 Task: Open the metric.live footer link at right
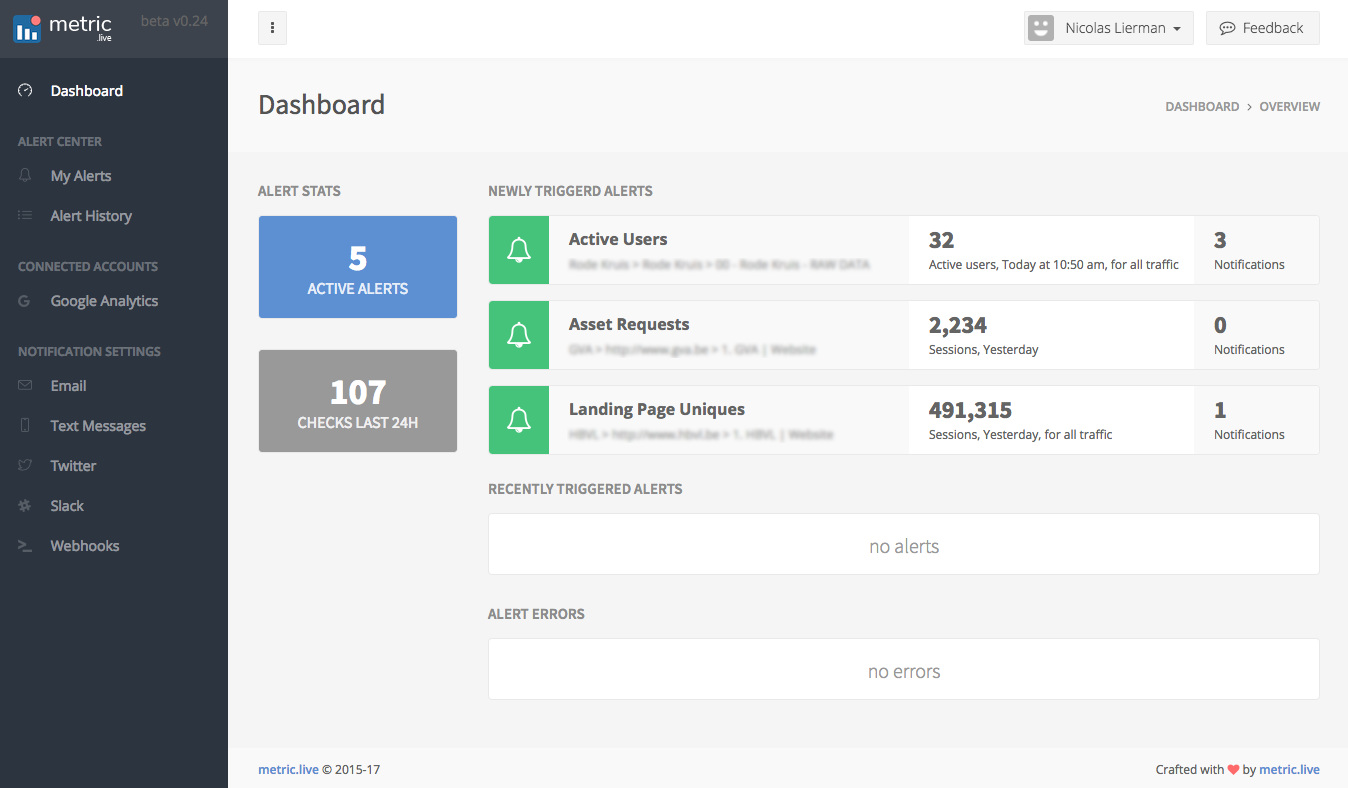1289,769
